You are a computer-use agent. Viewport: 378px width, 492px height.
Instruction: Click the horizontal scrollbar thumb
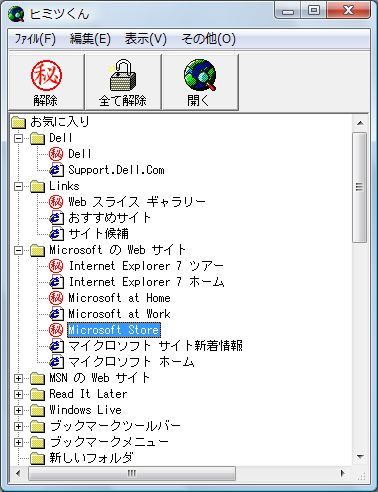click(132, 473)
